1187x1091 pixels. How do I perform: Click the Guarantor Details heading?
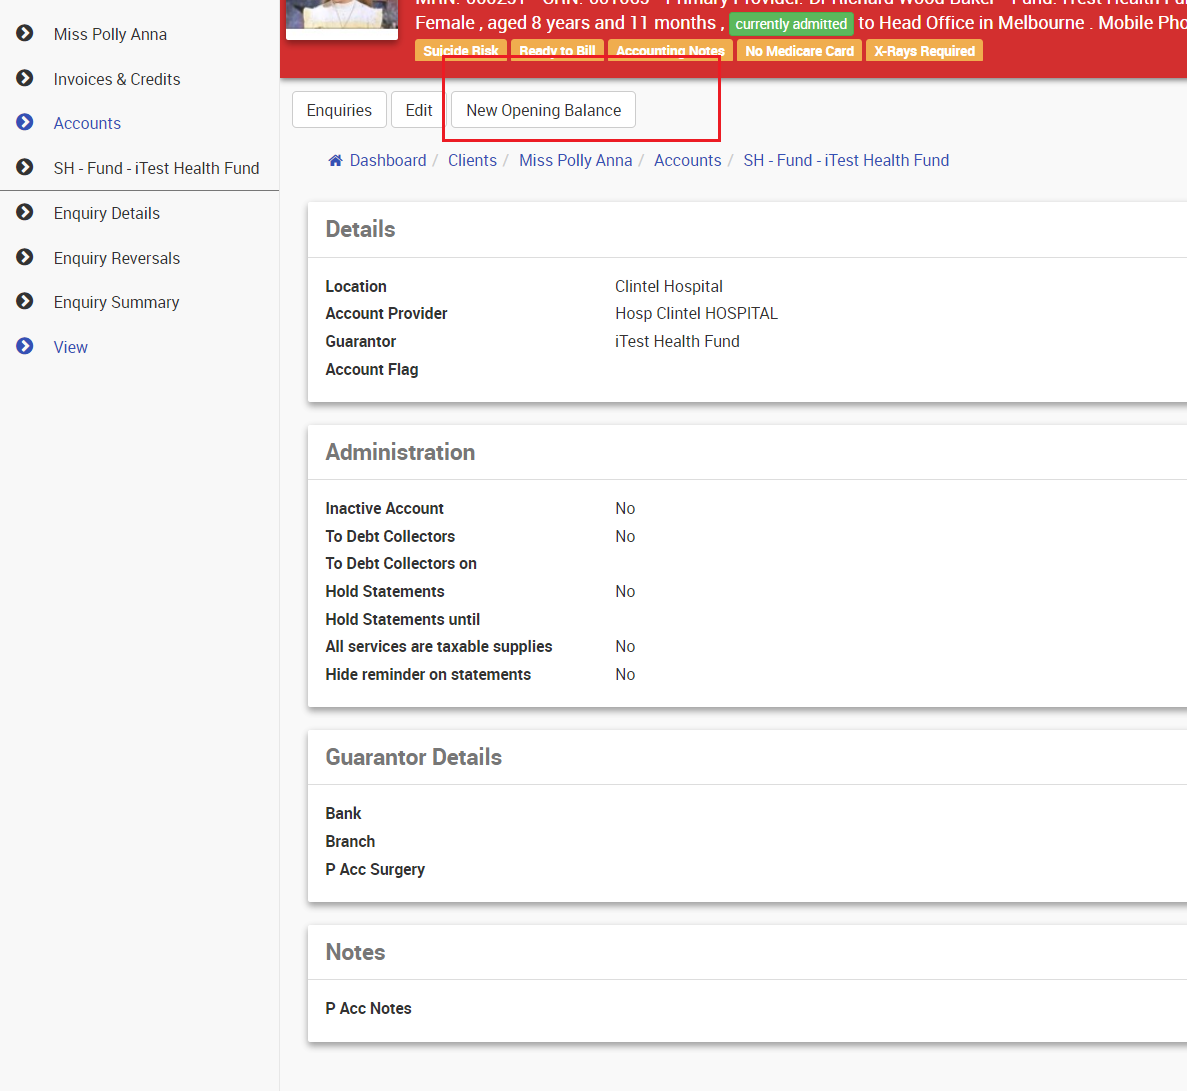(x=413, y=757)
